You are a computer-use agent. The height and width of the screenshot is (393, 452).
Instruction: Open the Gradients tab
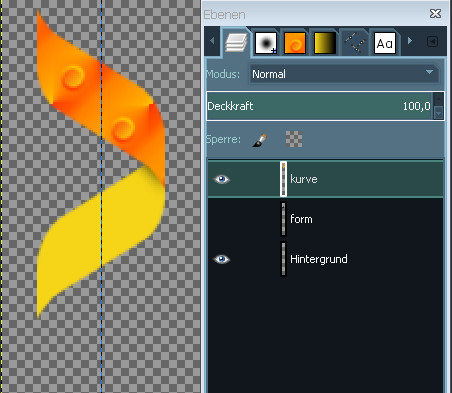click(x=325, y=43)
